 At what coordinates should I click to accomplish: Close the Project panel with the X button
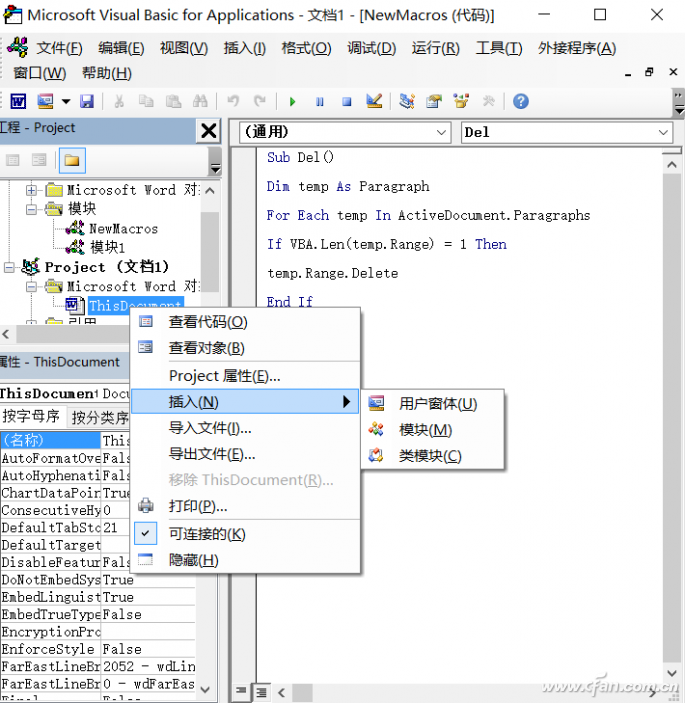(x=208, y=131)
